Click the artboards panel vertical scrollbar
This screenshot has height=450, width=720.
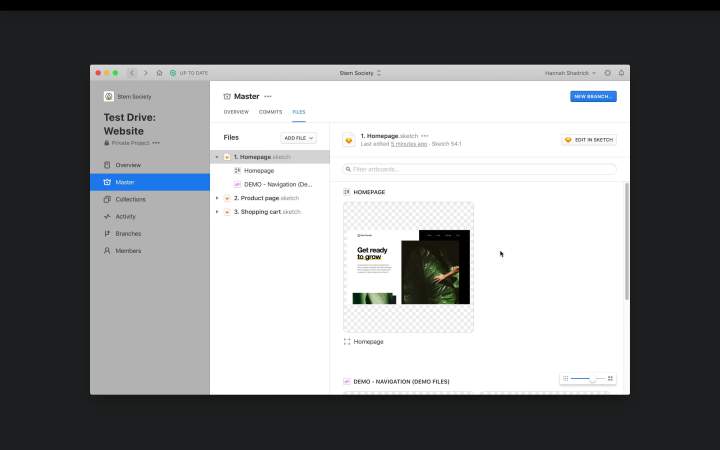point(626,242)
